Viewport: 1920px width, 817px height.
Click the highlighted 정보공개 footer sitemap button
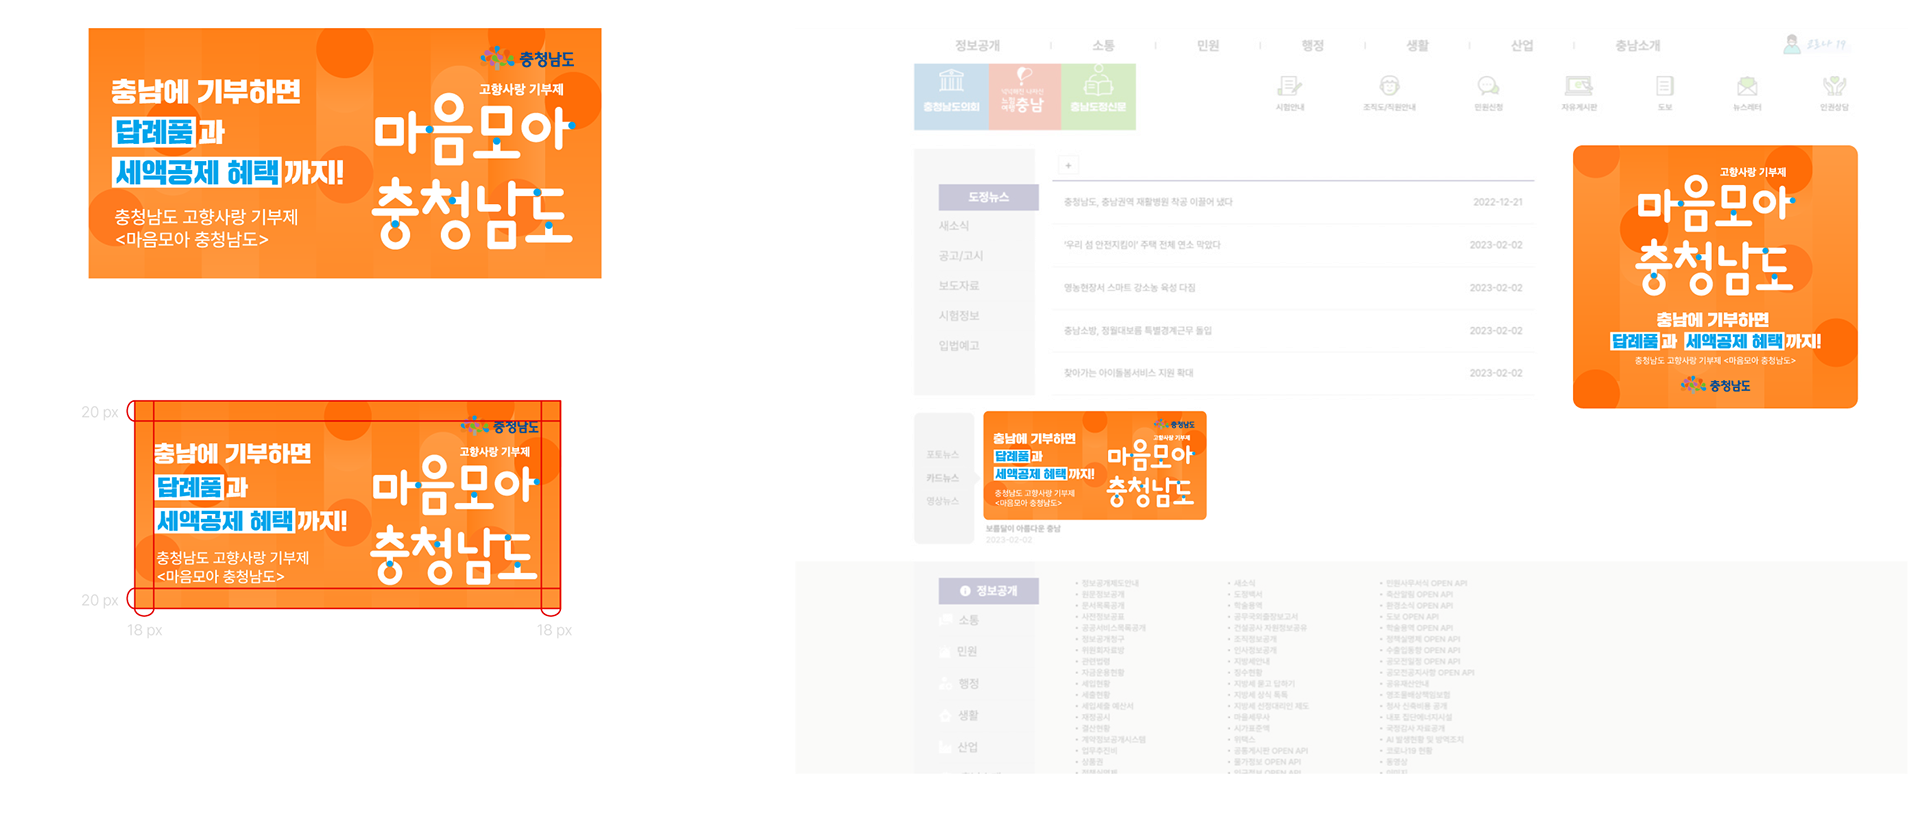pos(988,591)
